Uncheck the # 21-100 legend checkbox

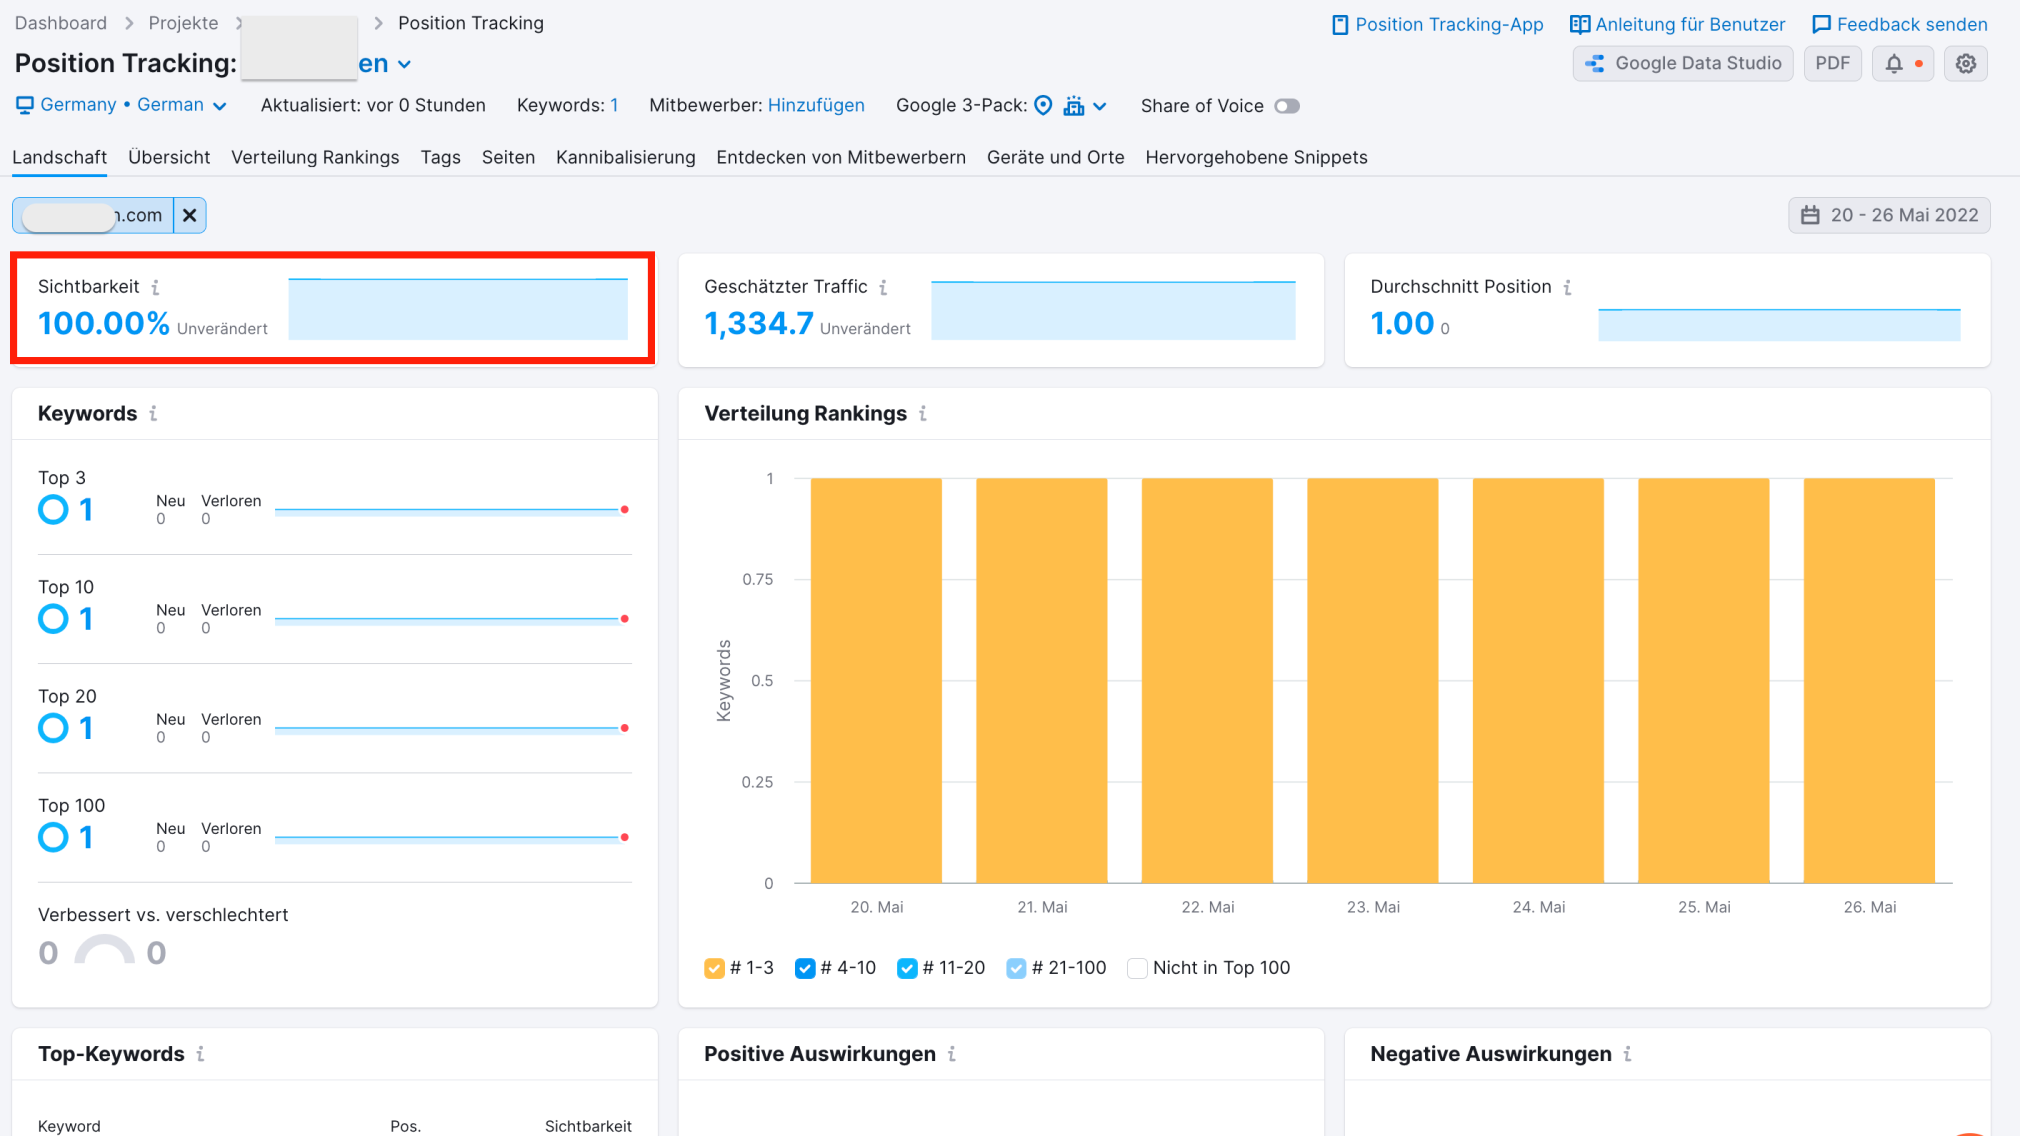(x=1016, y=968)
